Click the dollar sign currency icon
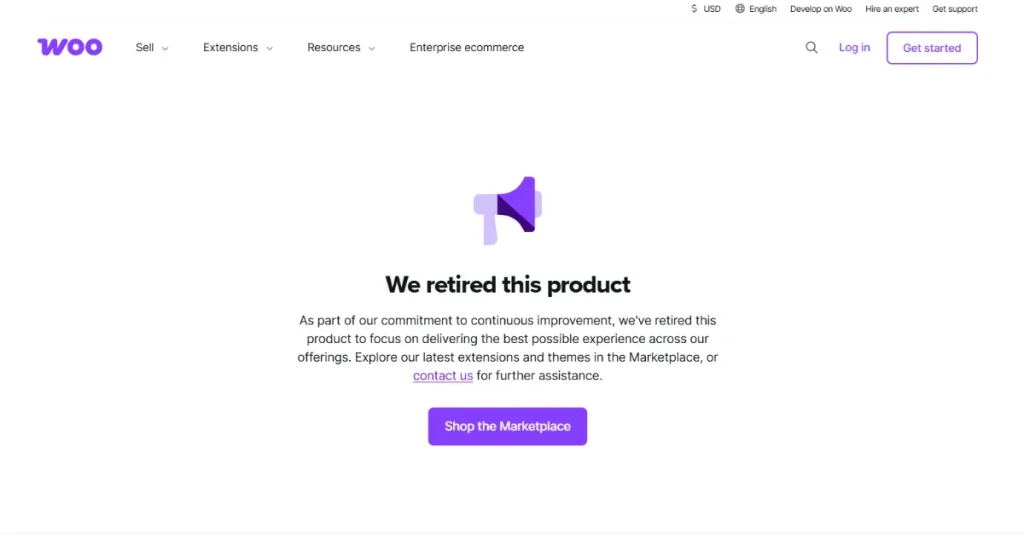This screenshot has height=535, width=1024. (694, 9)
